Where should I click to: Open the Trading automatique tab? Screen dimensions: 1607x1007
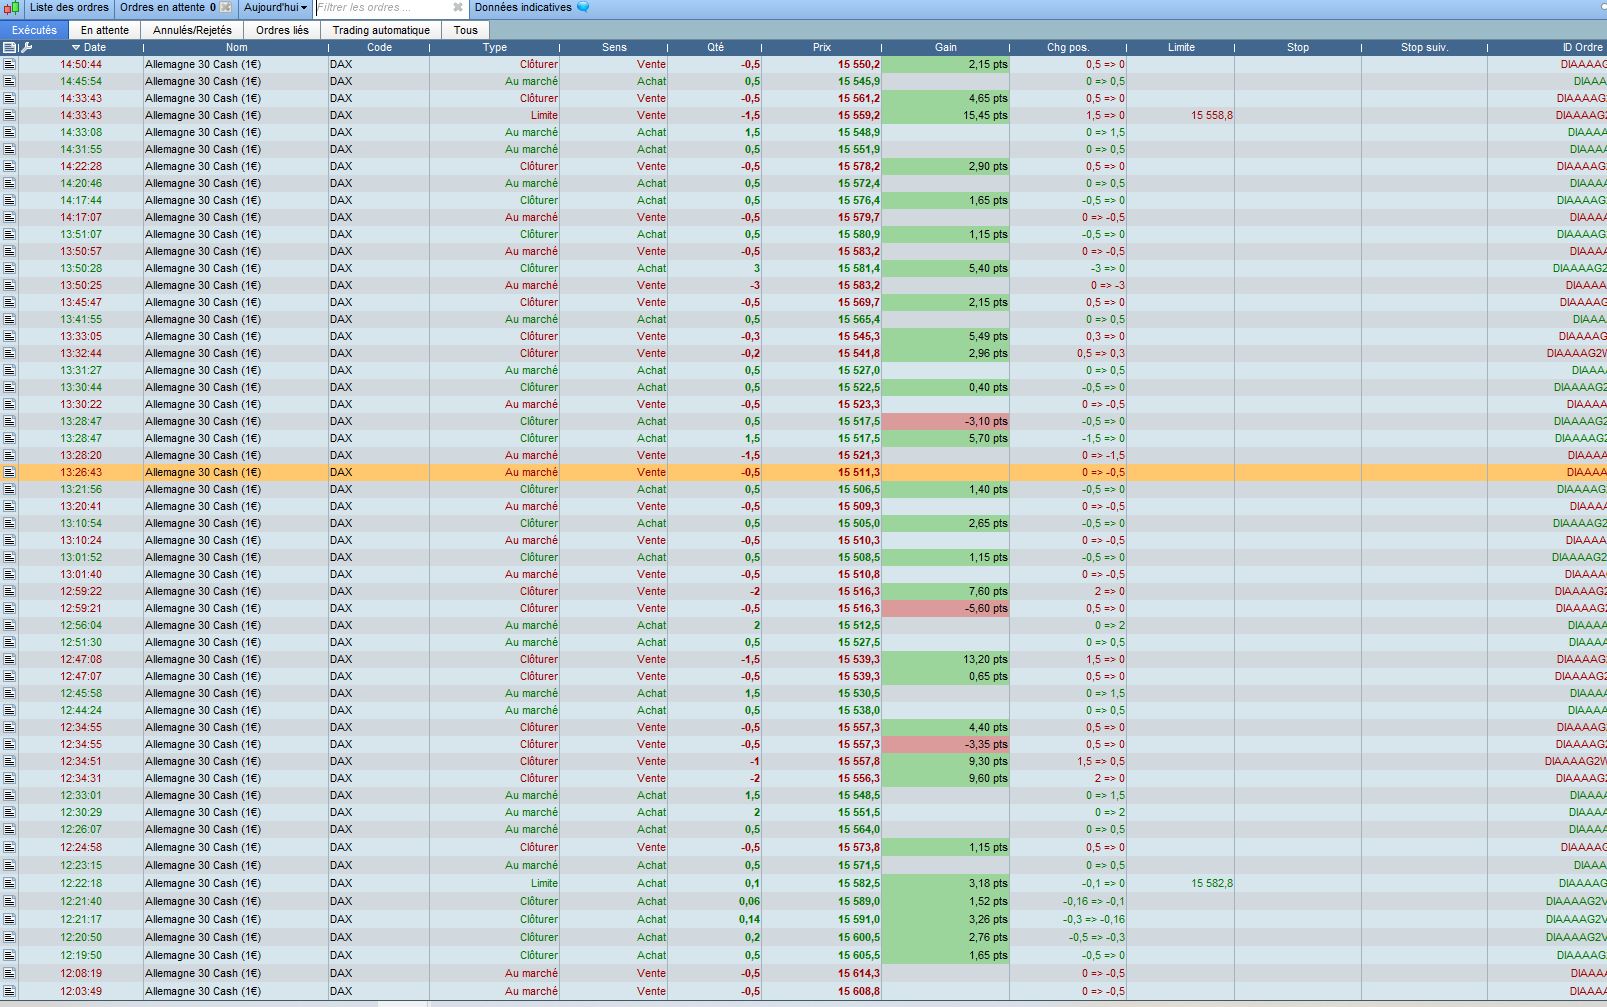[381, 30]
